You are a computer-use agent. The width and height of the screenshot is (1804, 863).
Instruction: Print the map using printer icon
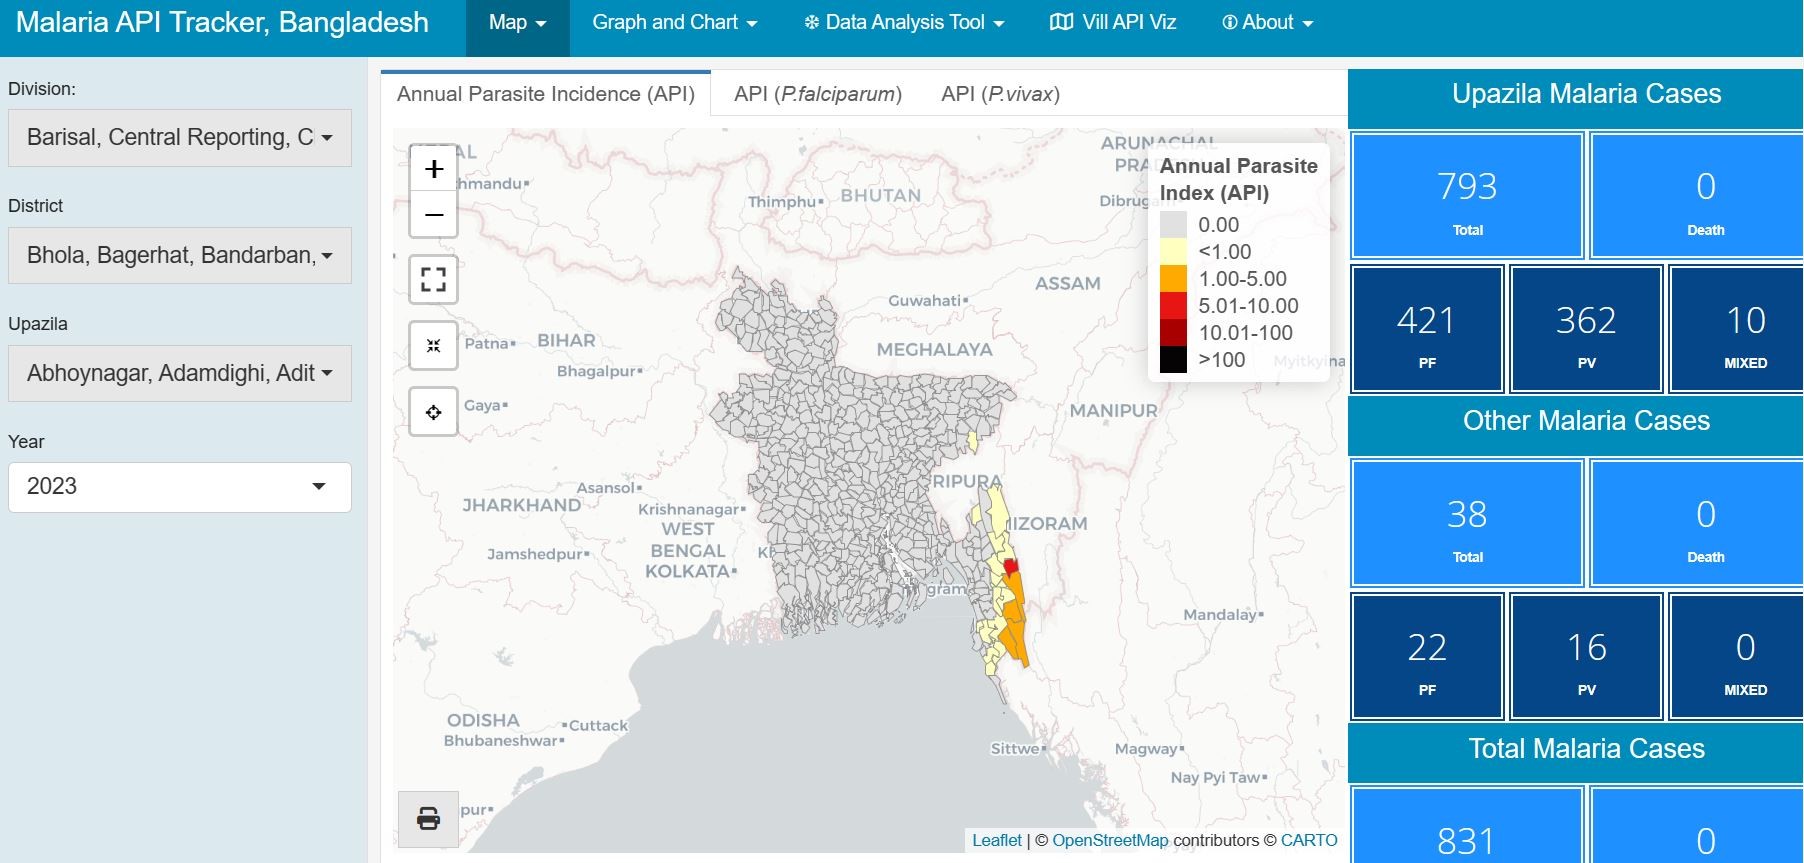[428, 818]
